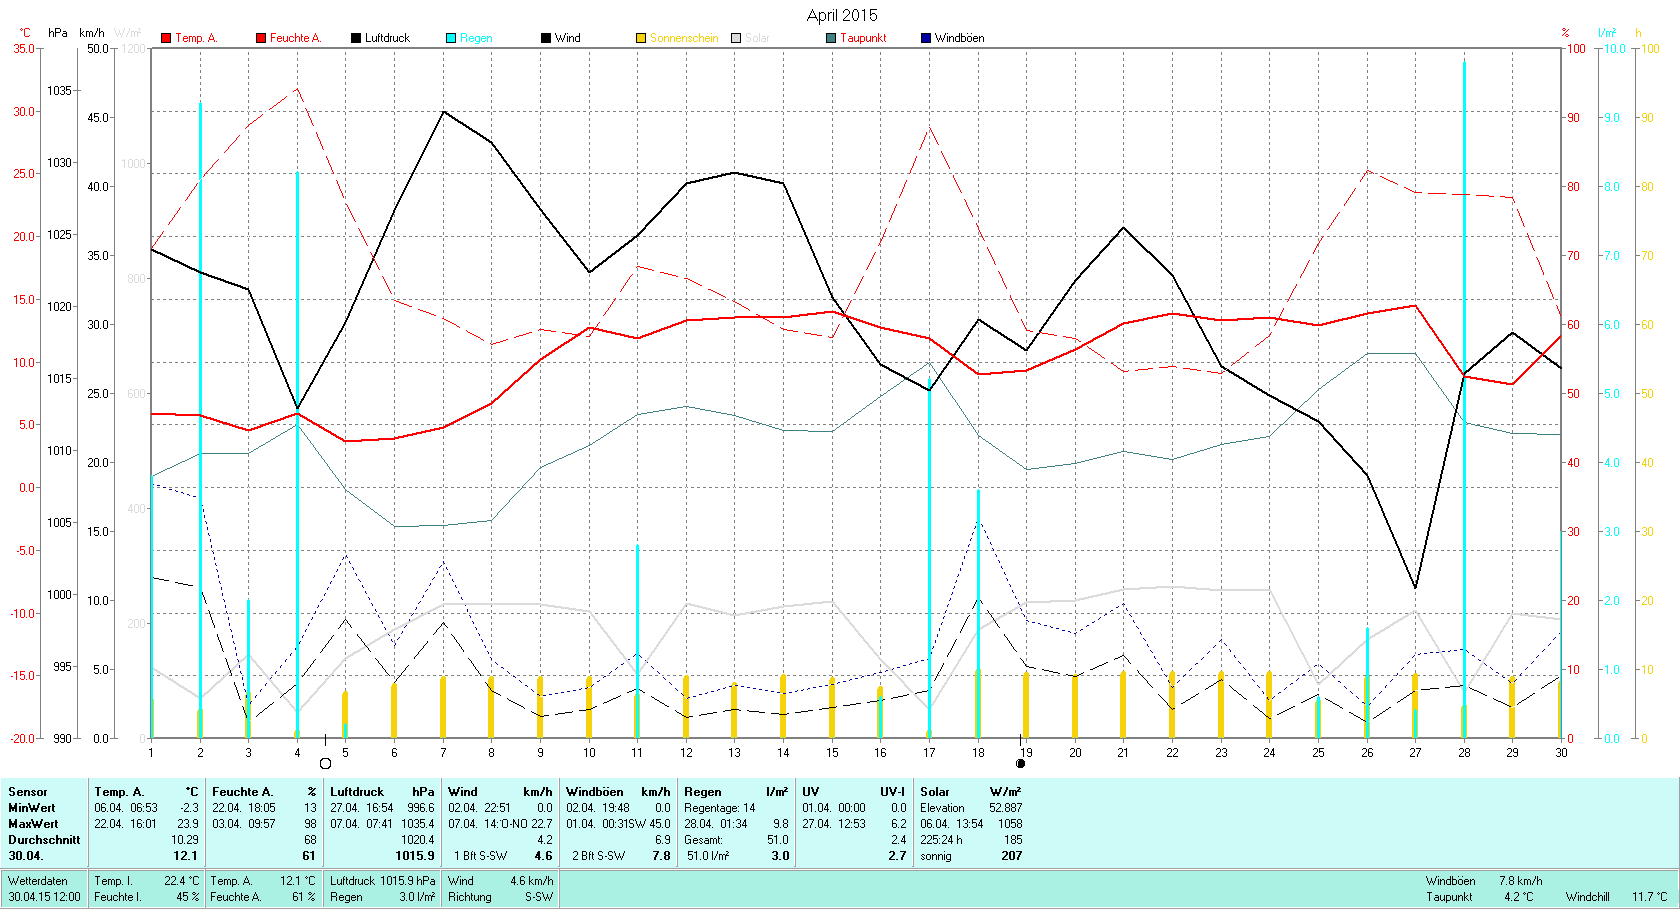Click the MaxWert row label

tap(33, 824)
